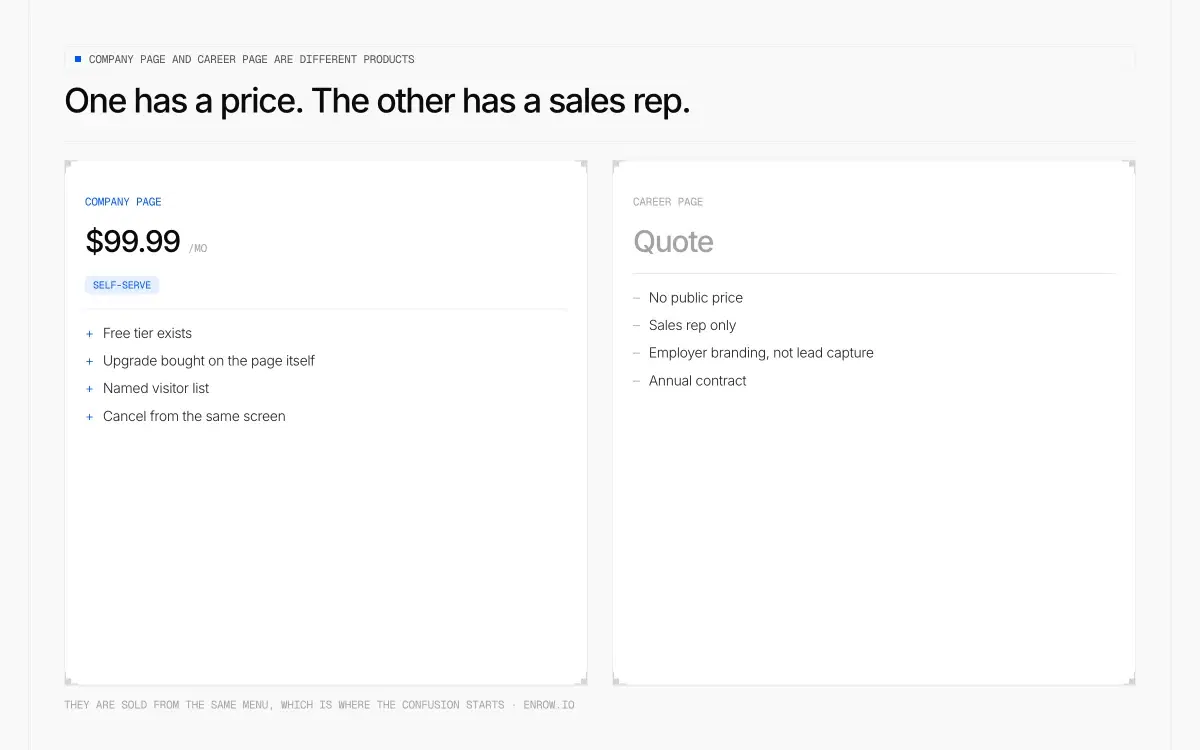Select the CAREER PAGE label
This screenshot has height=750, width=1200.
(668, 202)
